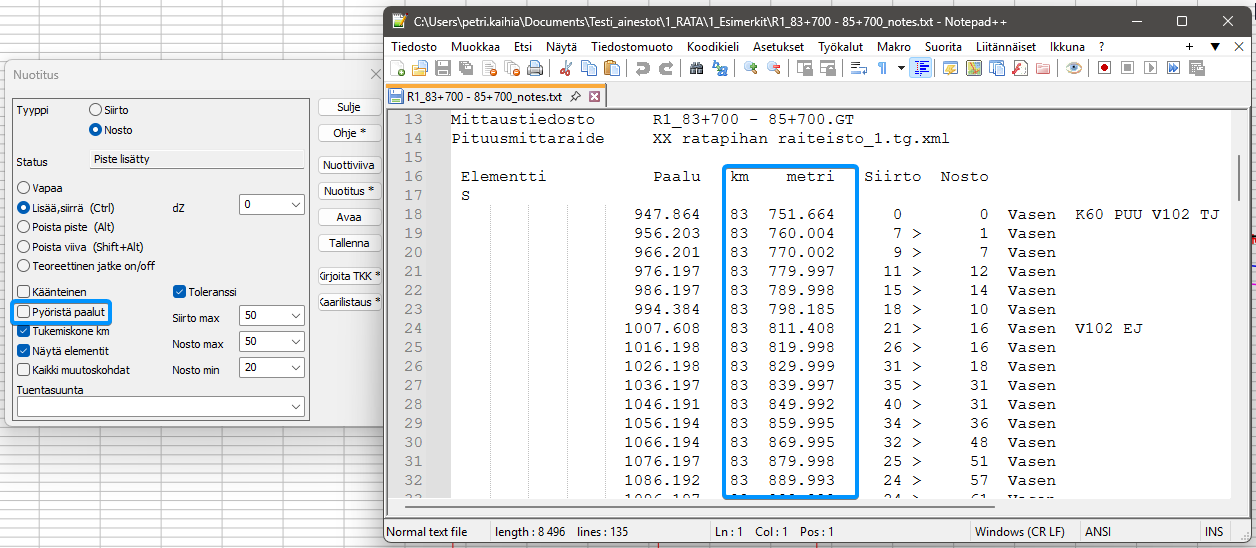Uncheck the Toleranssi checkbox
Image resolution: width=1256 pixels, height=548 pixels.
180,292
